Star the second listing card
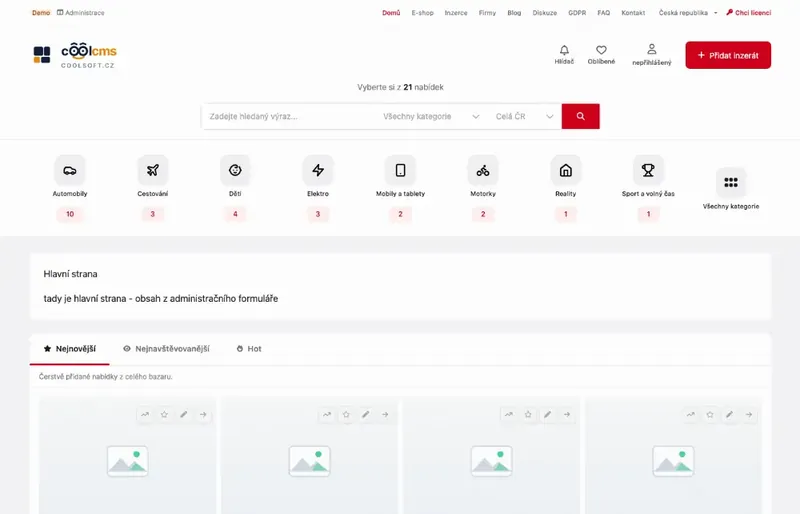800x514 pixels. pos(346,414)
